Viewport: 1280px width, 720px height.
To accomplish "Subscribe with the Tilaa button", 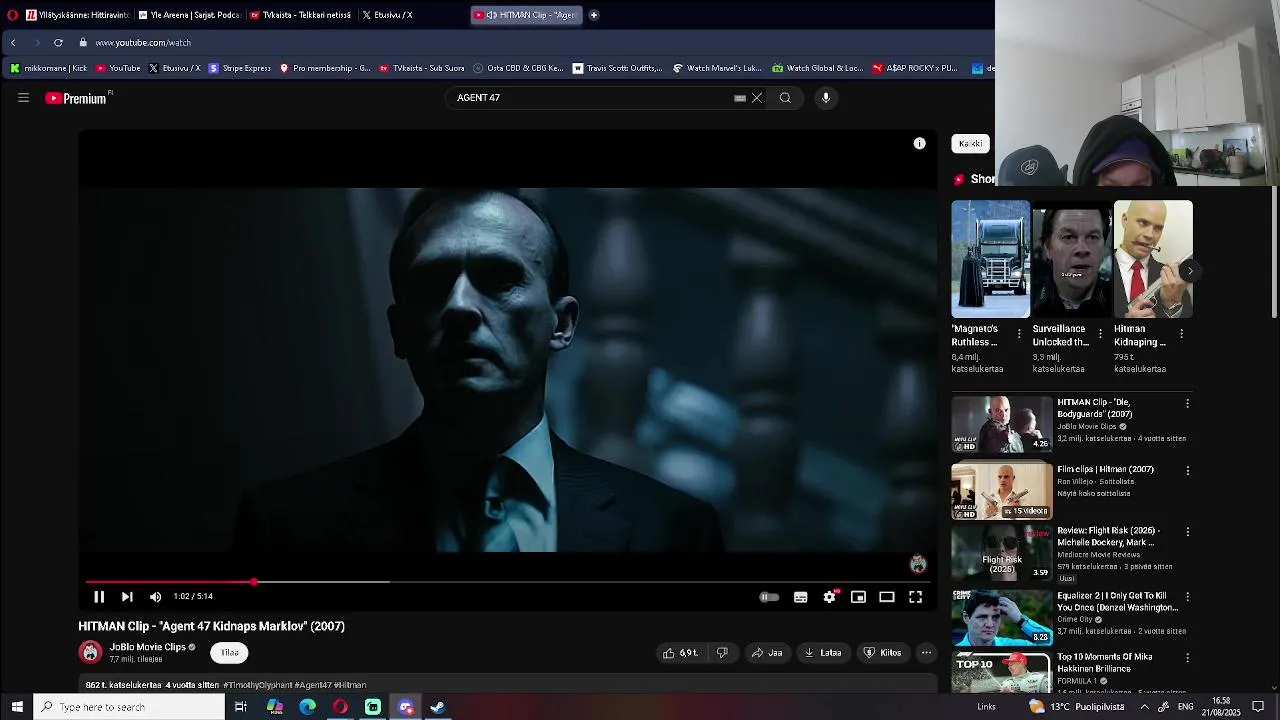I will [x=230, y=653].
